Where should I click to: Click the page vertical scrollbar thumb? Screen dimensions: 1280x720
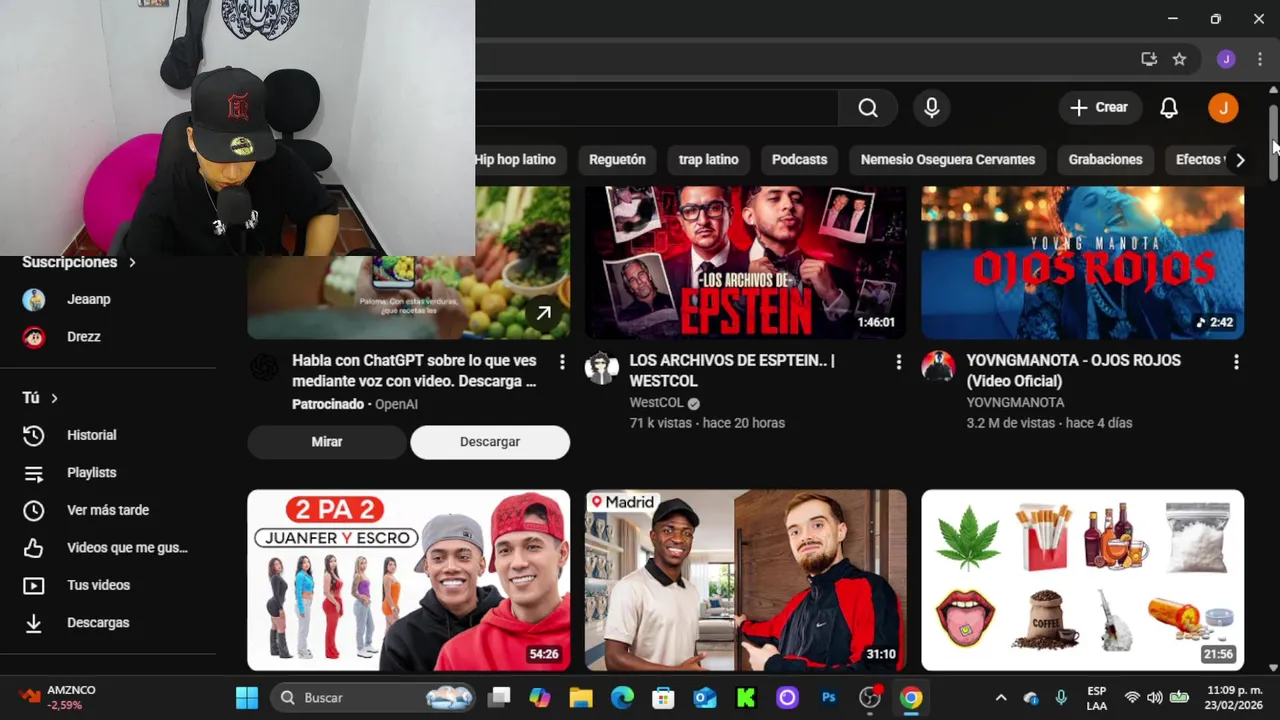[x=1273, y=142]
